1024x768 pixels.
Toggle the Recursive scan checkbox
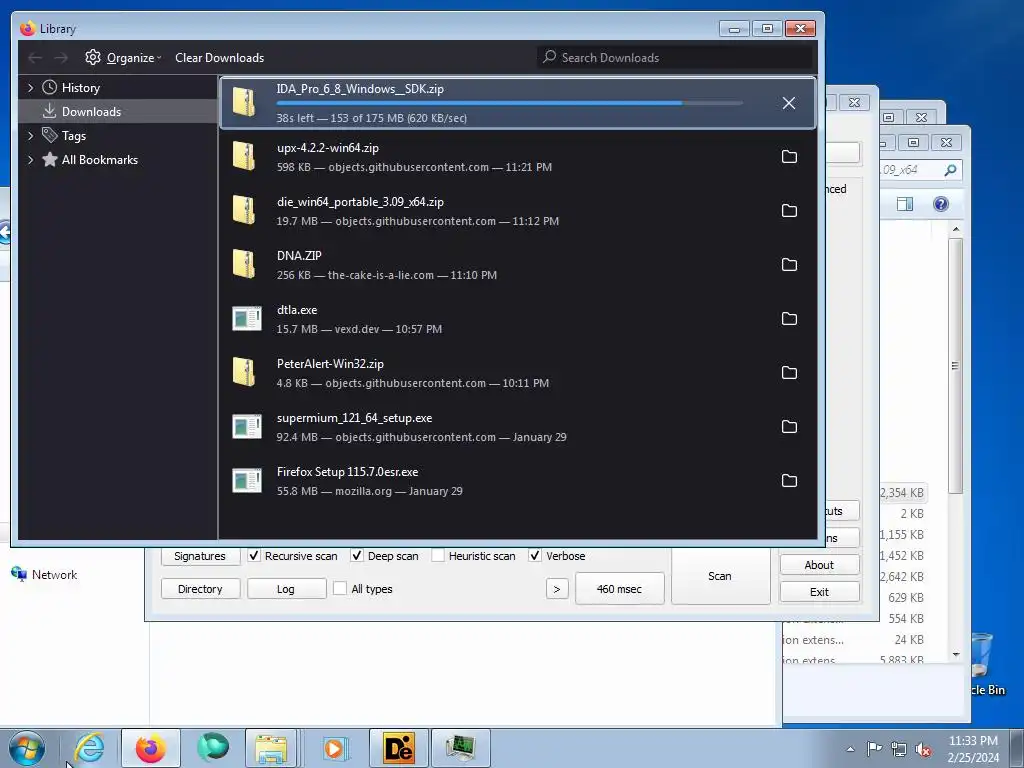(254, 556)
